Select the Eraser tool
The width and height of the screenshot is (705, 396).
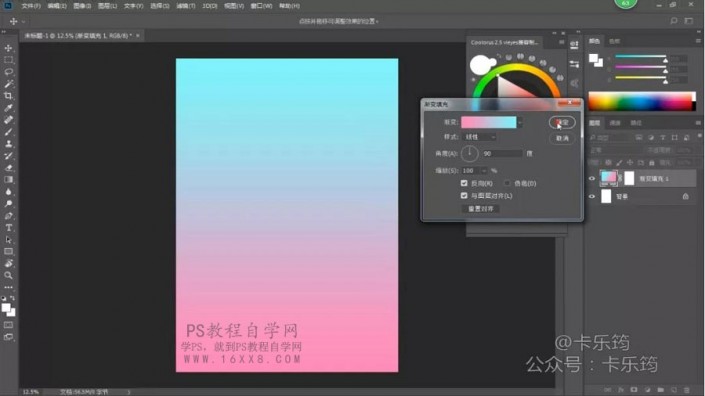[x=9, y=168]
